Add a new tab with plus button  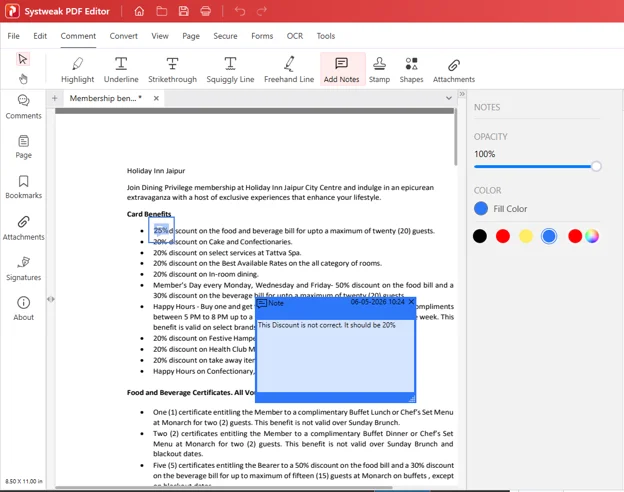click(55, 98)
